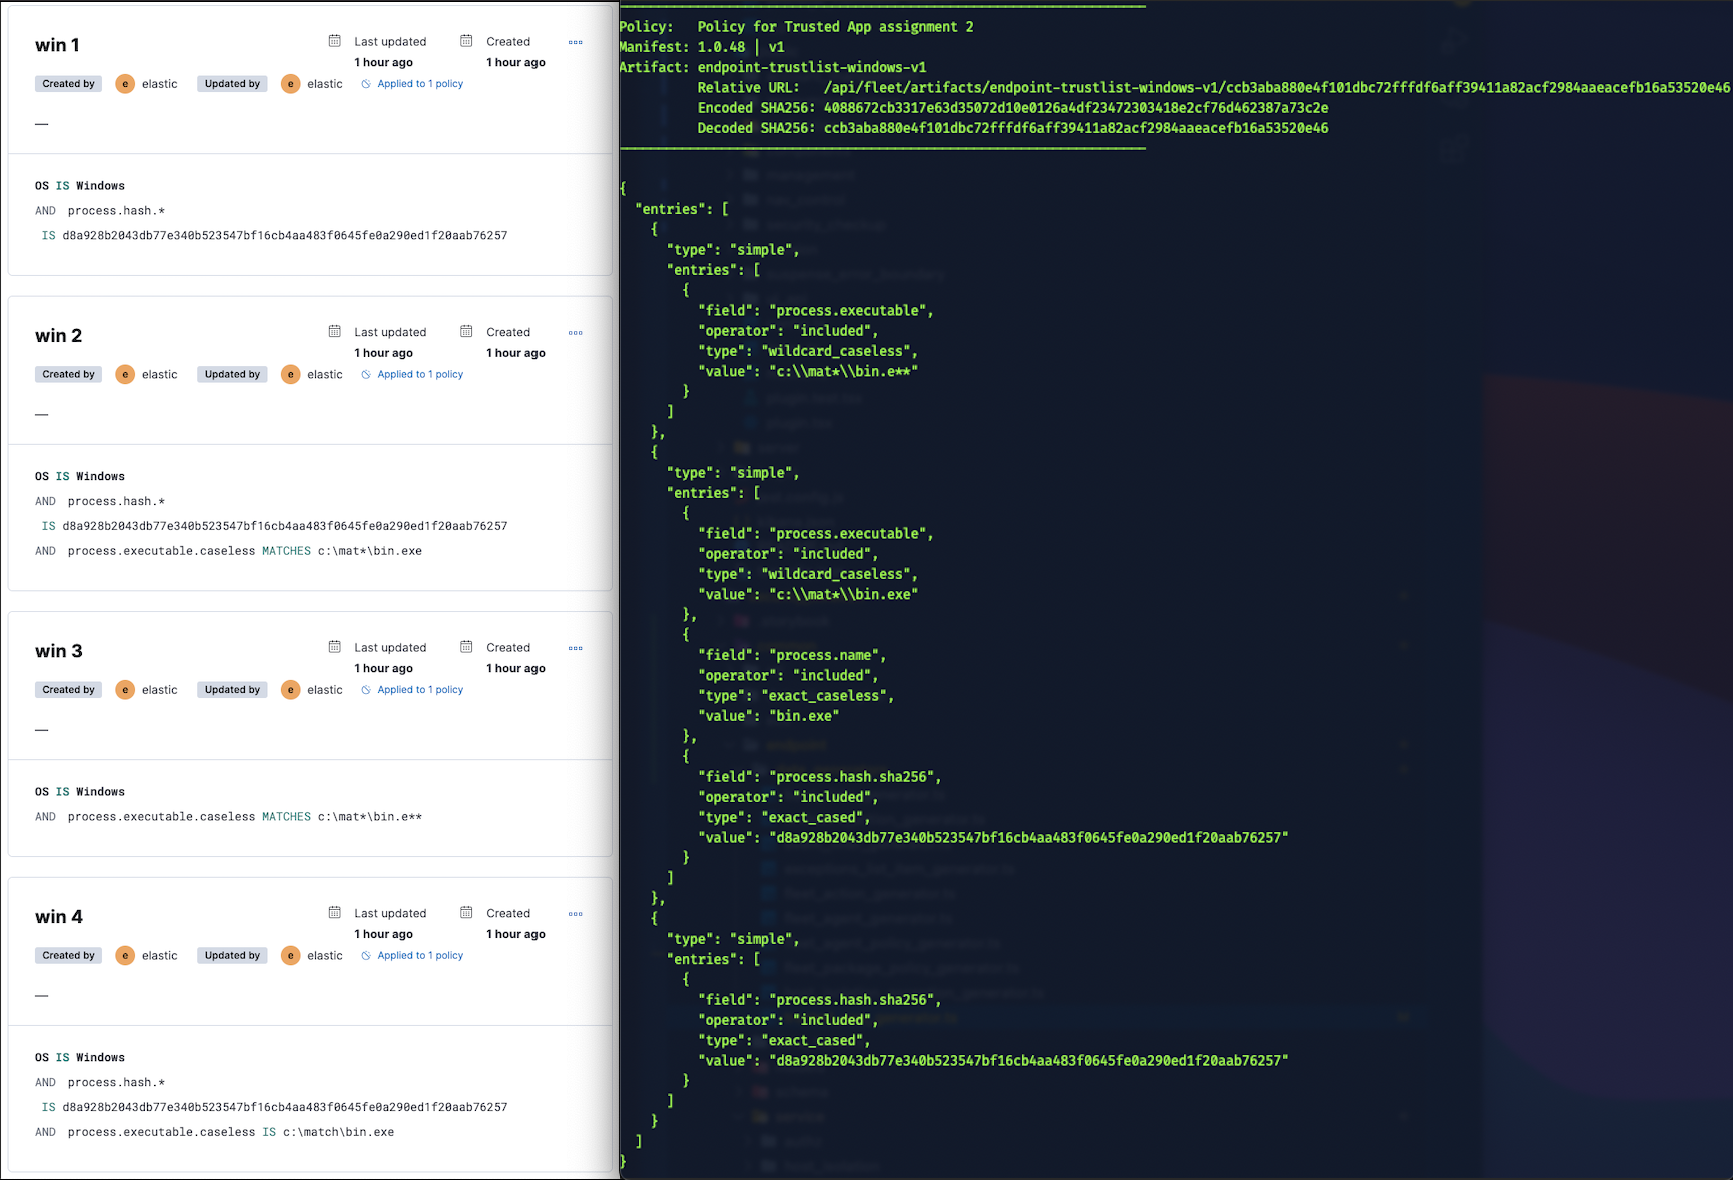Select the win 1 trusted app title
This screenshot has width=1733, height=1180.
[57, 45]
